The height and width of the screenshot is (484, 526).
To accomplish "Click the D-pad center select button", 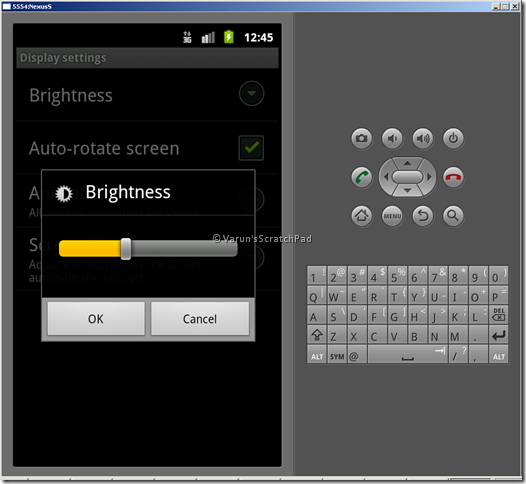I will click(407, 177).
